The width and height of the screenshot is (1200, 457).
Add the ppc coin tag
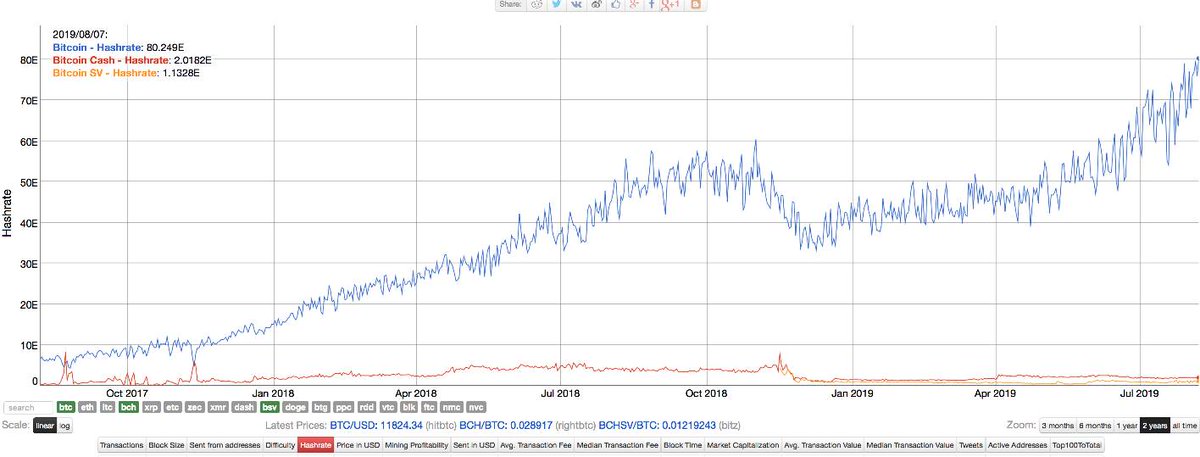(x=344, y=407)
